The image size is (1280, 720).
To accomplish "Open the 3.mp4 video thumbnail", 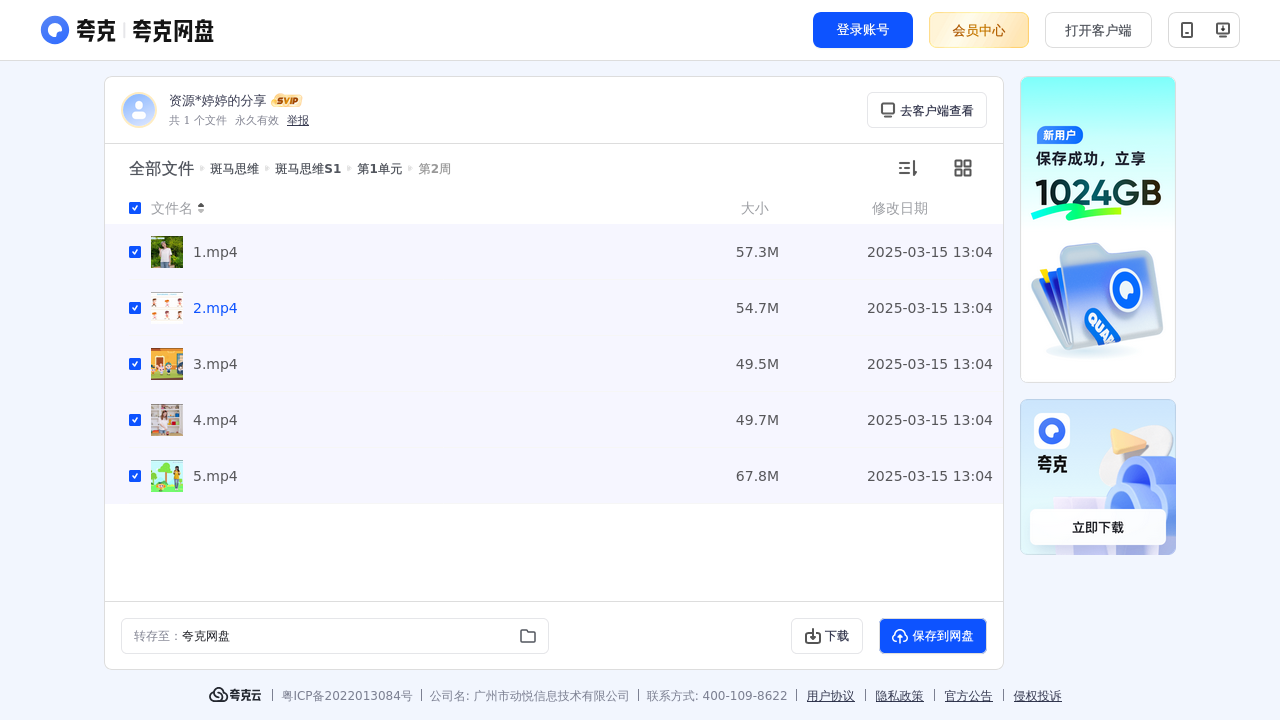I will 167,364.
